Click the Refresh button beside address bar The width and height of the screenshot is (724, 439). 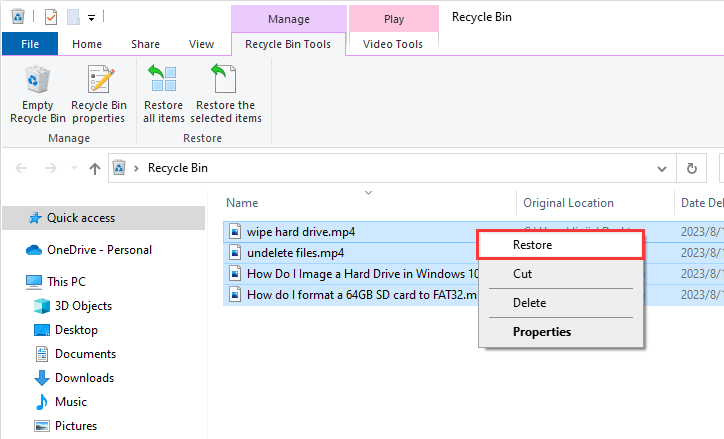[691, 169]
